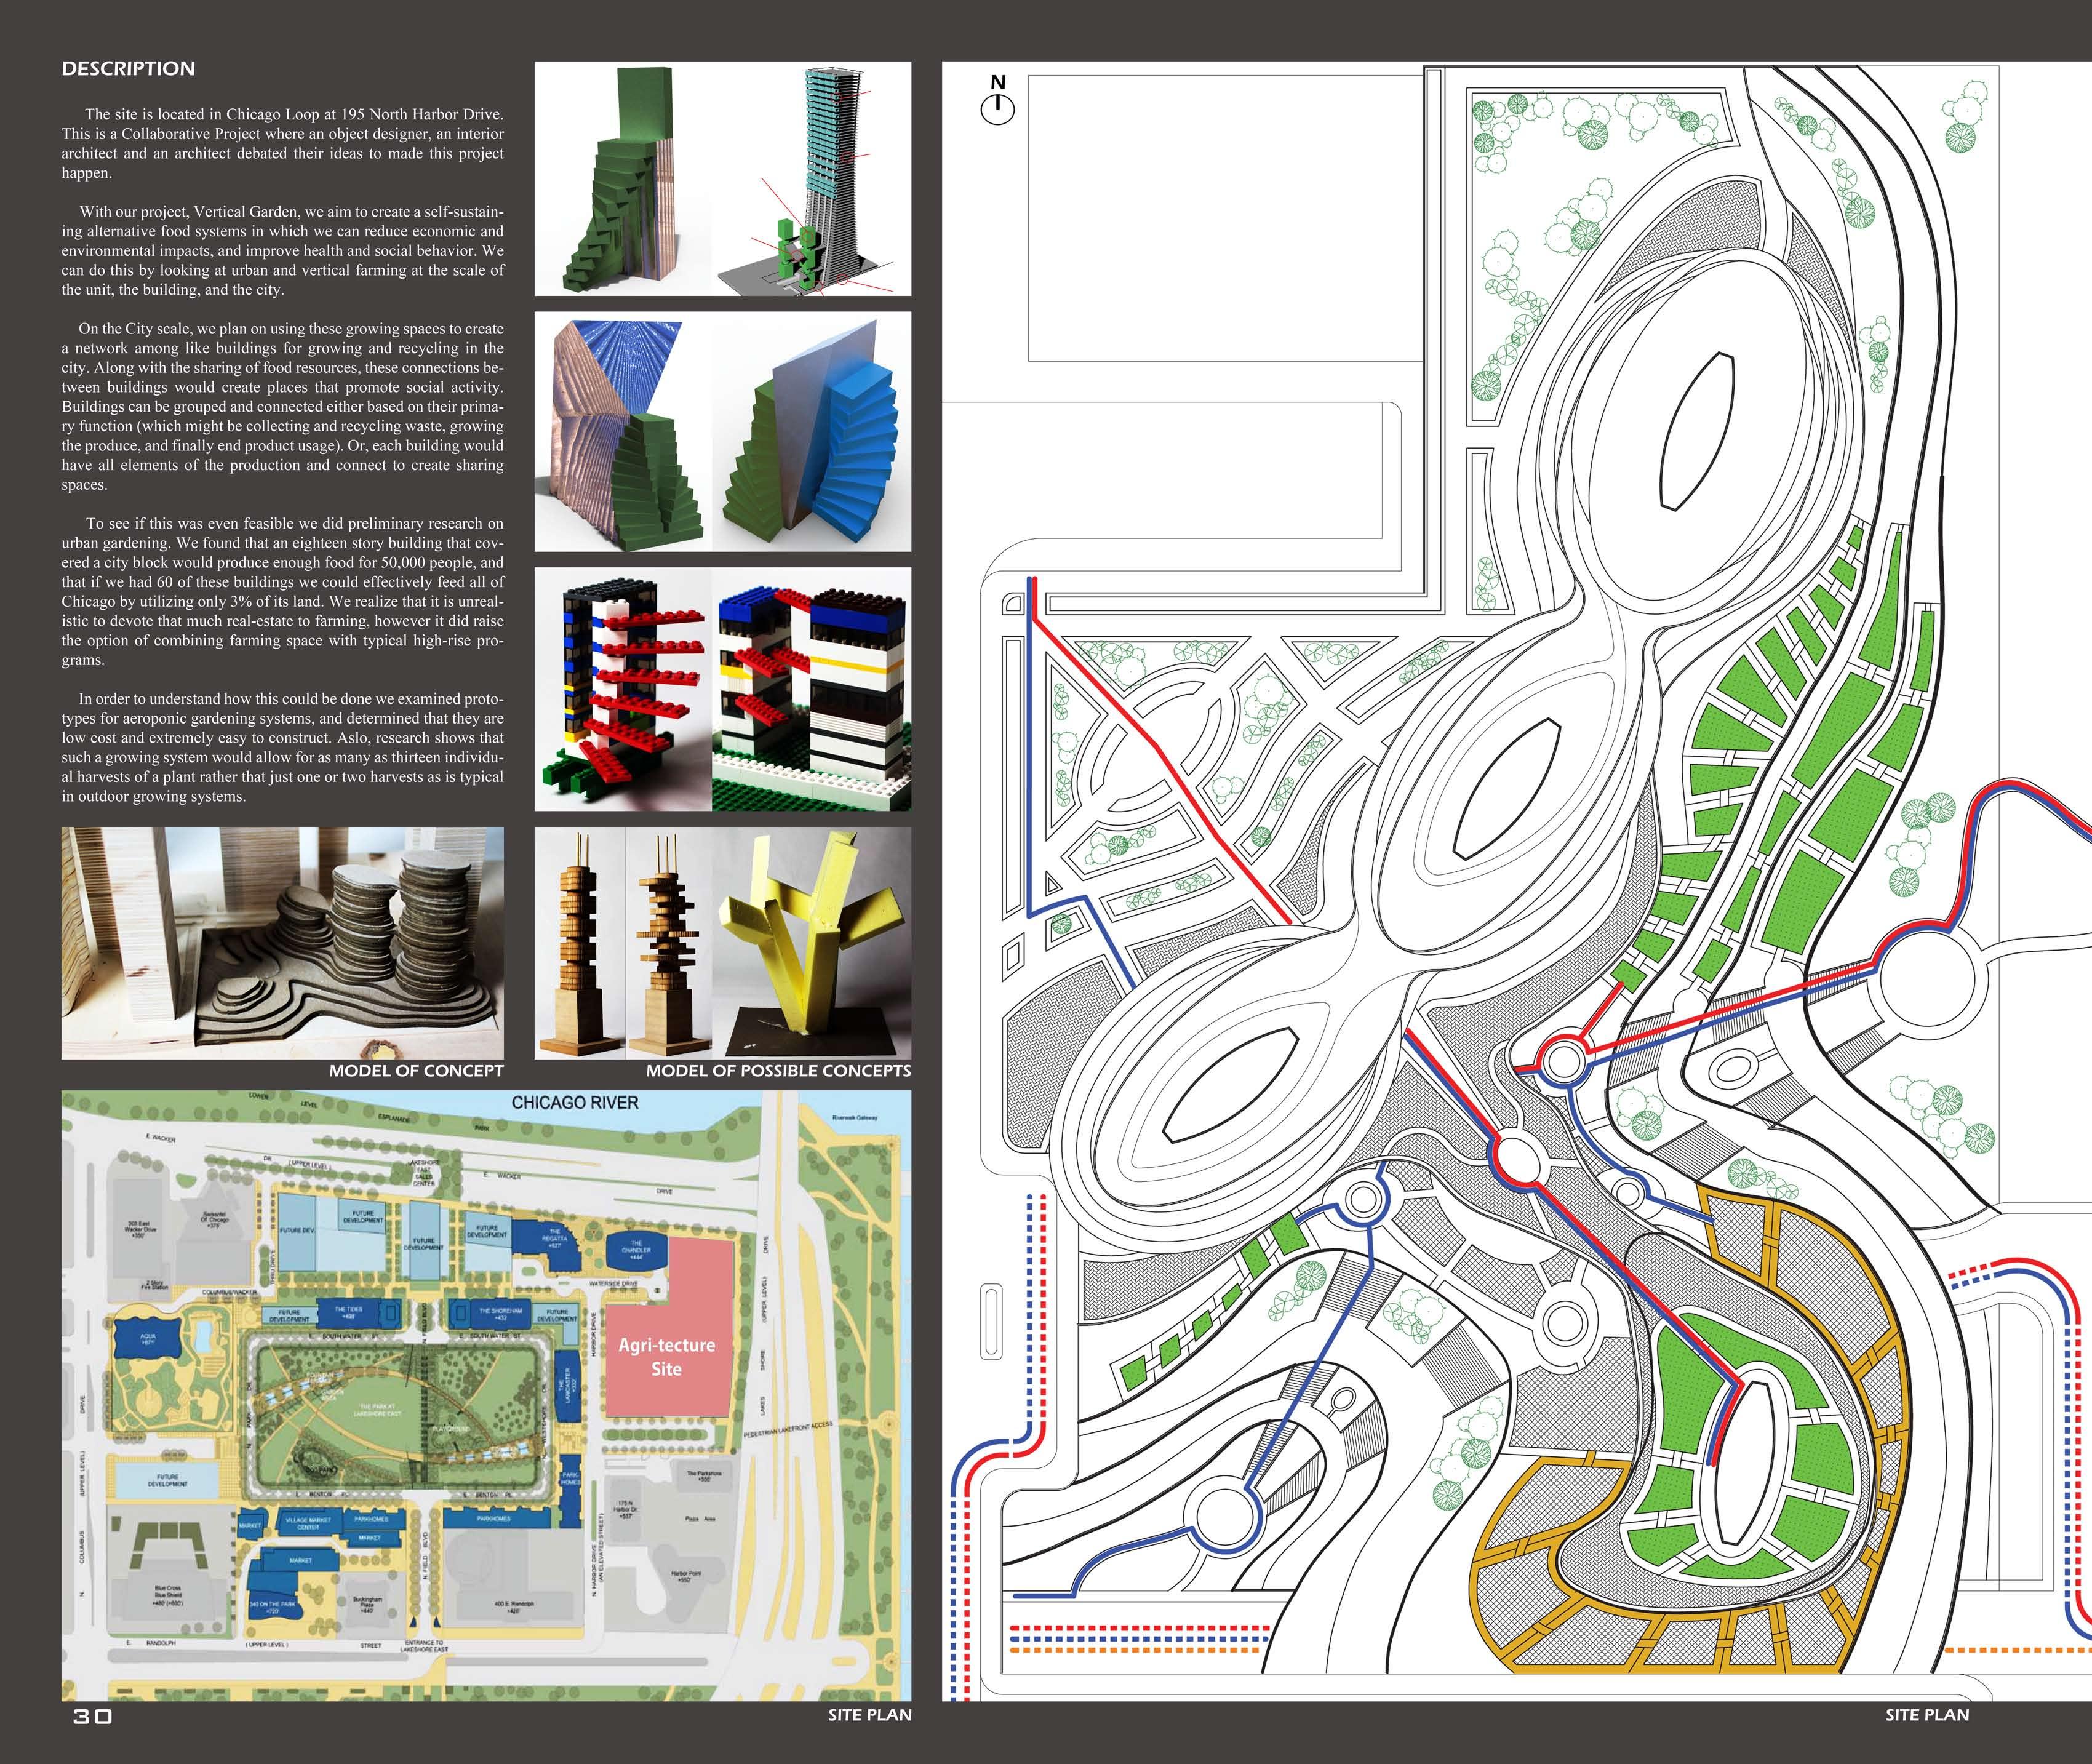2092x1764 pixels.
Task: Click the MODEL OF CONCEPT caption
Action: 416,1071
